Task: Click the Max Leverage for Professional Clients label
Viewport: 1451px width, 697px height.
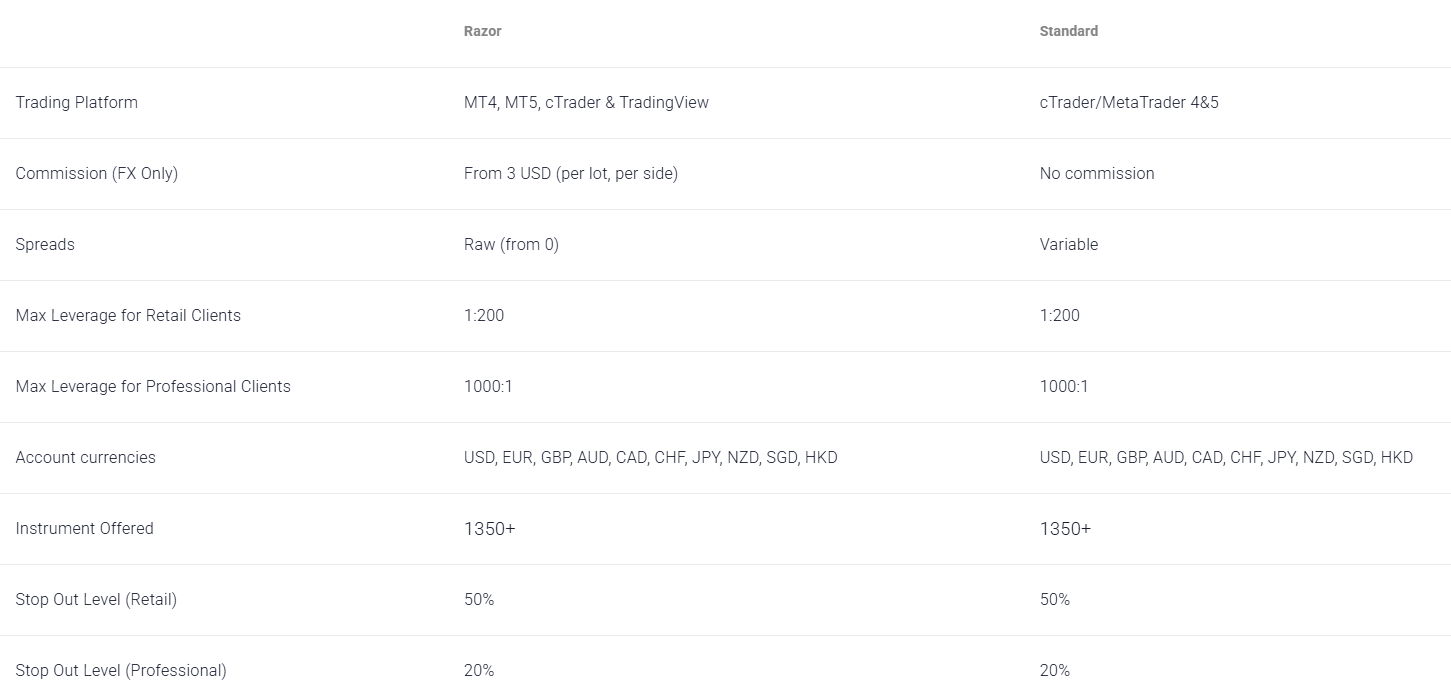Action: coord(153,386)
